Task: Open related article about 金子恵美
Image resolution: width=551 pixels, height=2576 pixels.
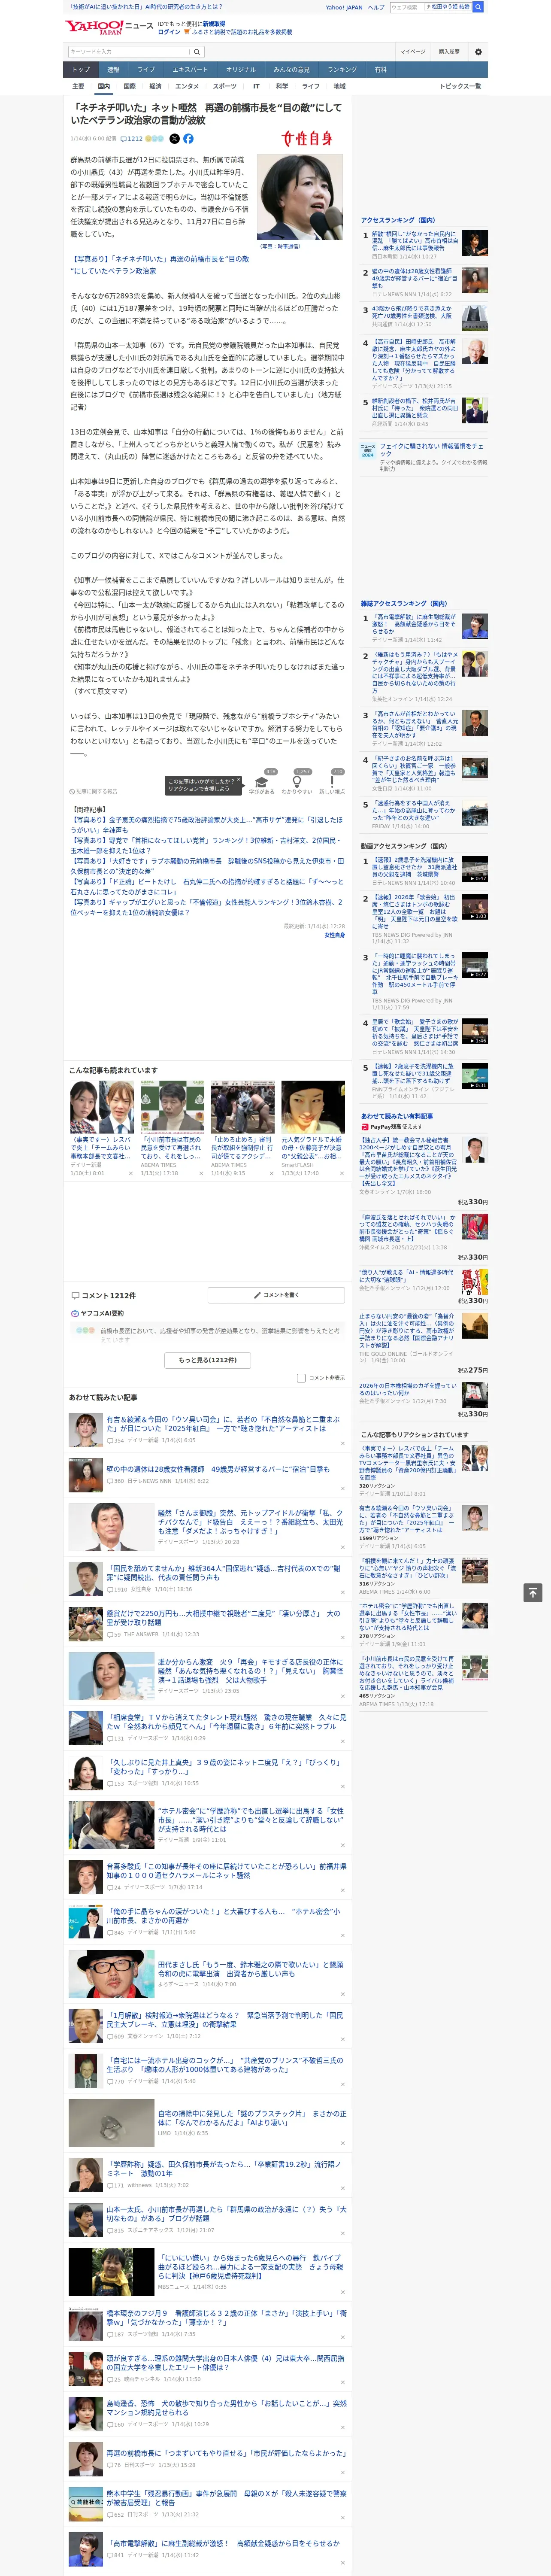Action: (x=206, y=825)
